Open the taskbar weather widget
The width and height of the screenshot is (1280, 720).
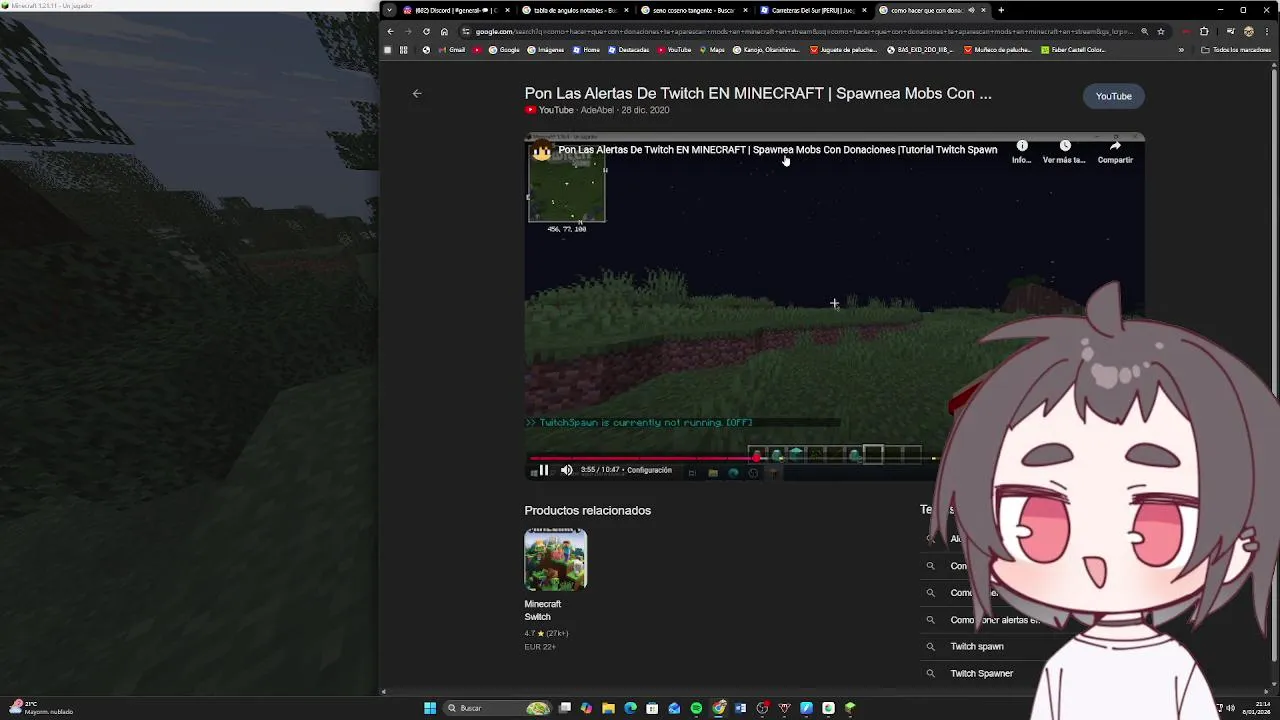[42, 707]
